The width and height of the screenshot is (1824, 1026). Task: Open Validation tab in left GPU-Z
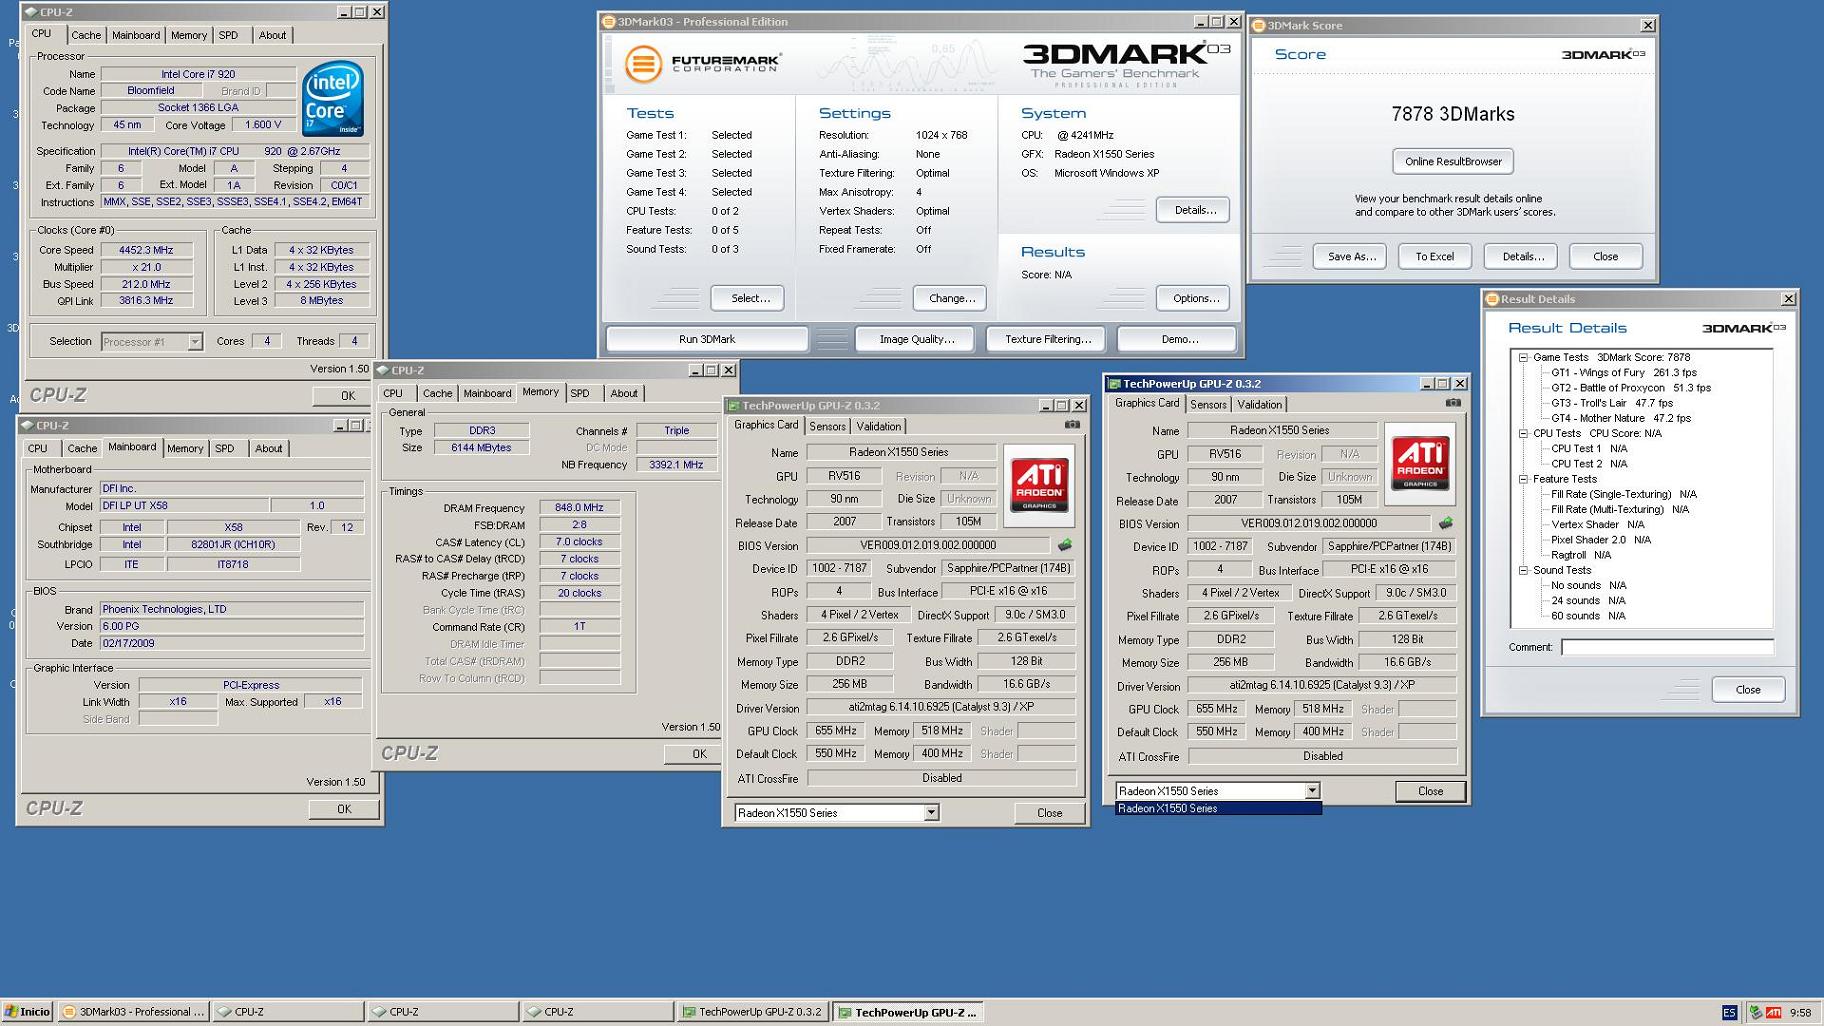878,427
